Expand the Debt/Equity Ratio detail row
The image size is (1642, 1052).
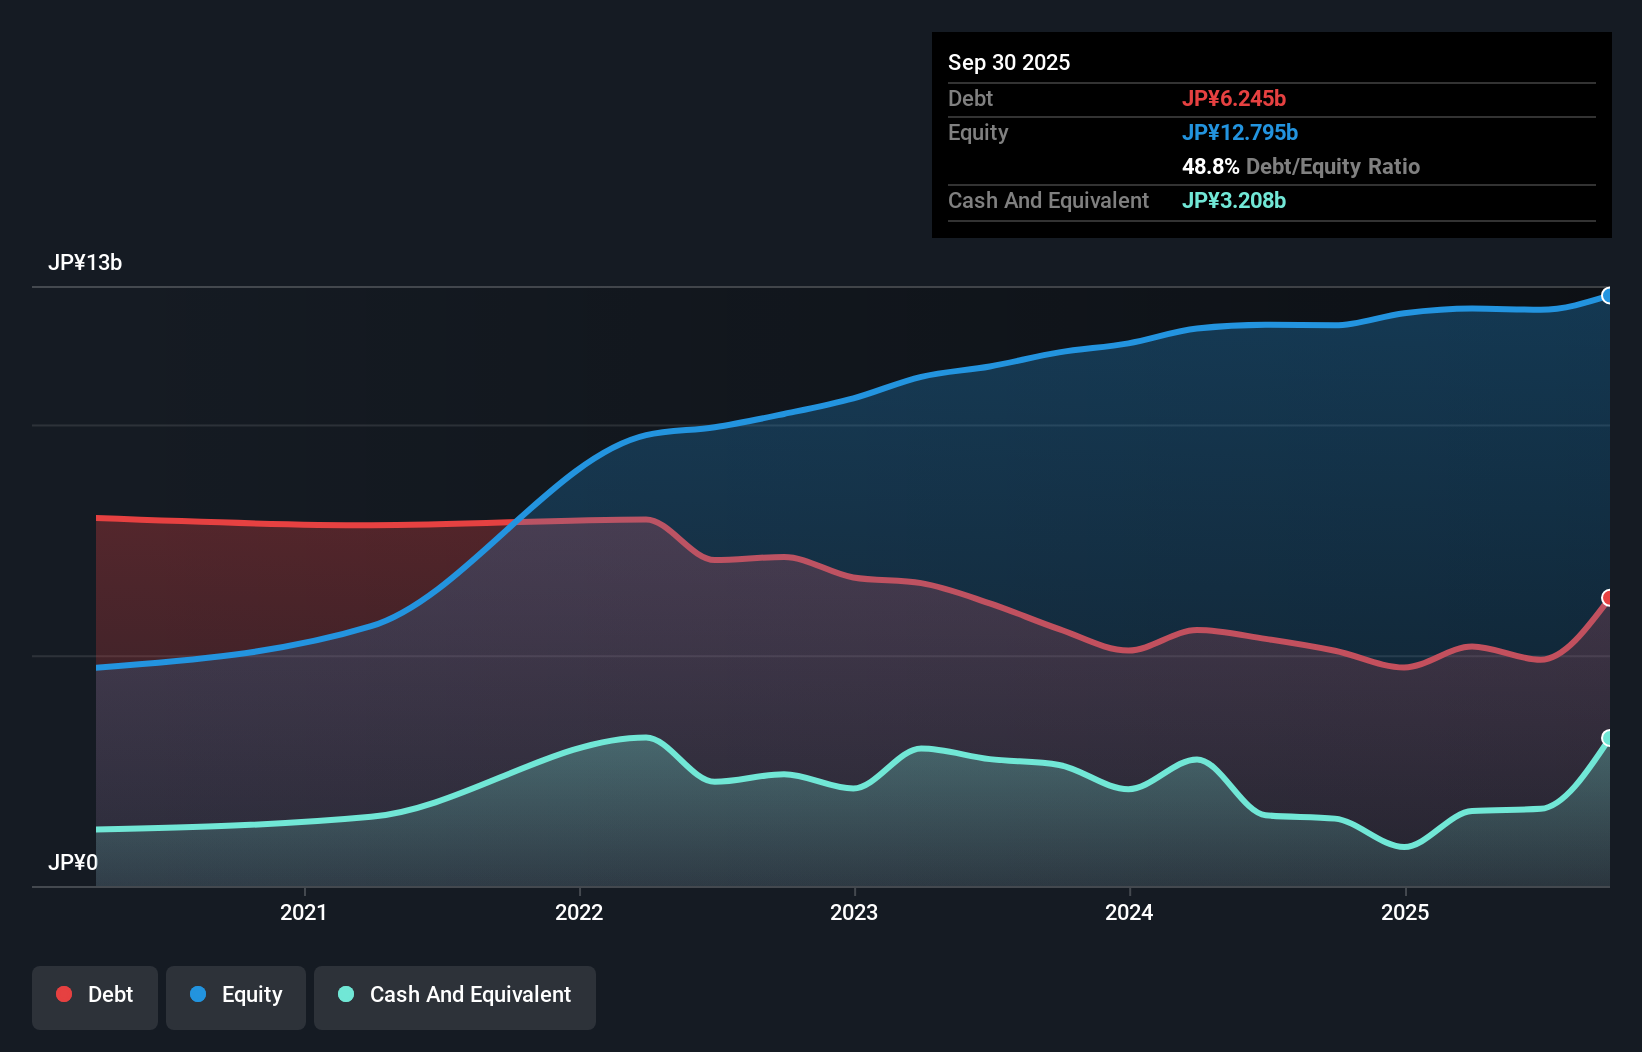click(x=1301, y=166)
